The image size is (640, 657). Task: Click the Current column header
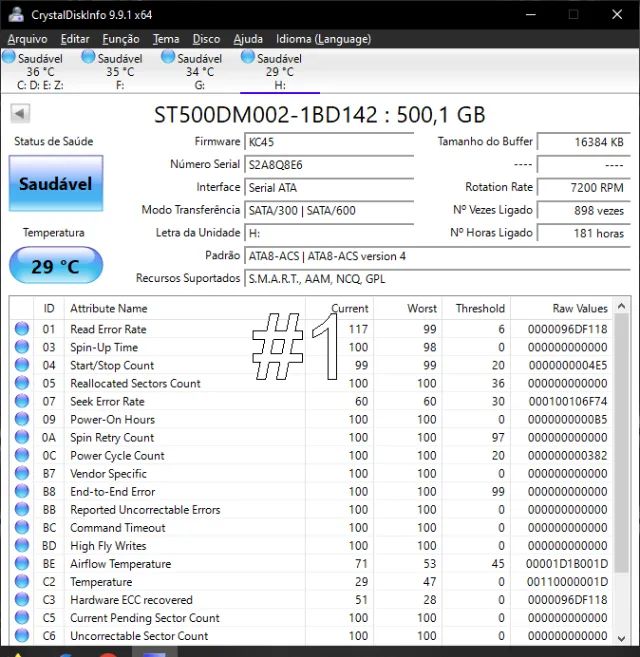[x=339, y=308]
